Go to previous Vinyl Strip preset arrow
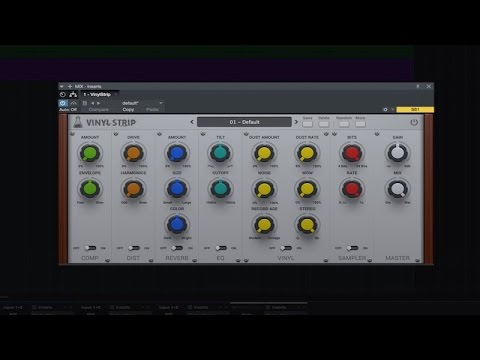 coord(192,122)
